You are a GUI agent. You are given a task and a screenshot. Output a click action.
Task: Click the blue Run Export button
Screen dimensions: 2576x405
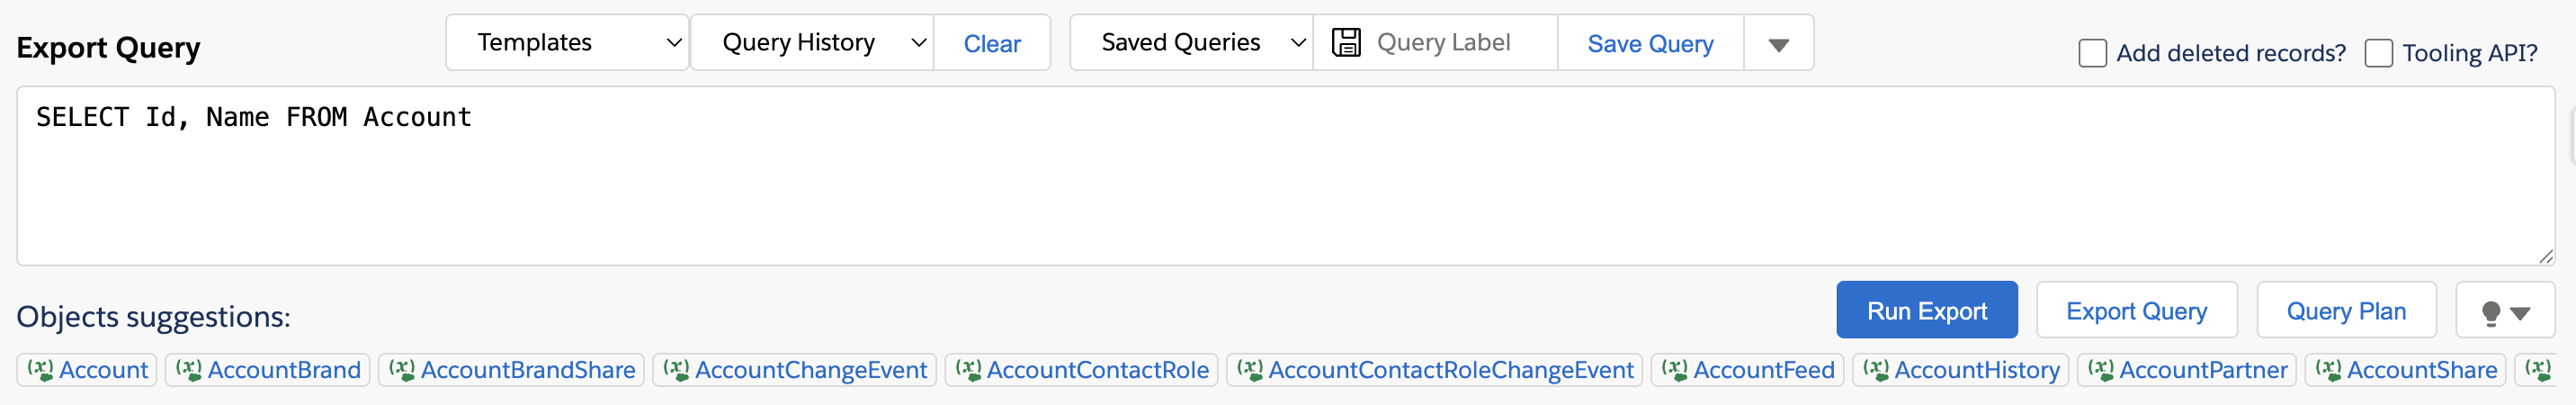[x=1926, y=311]
